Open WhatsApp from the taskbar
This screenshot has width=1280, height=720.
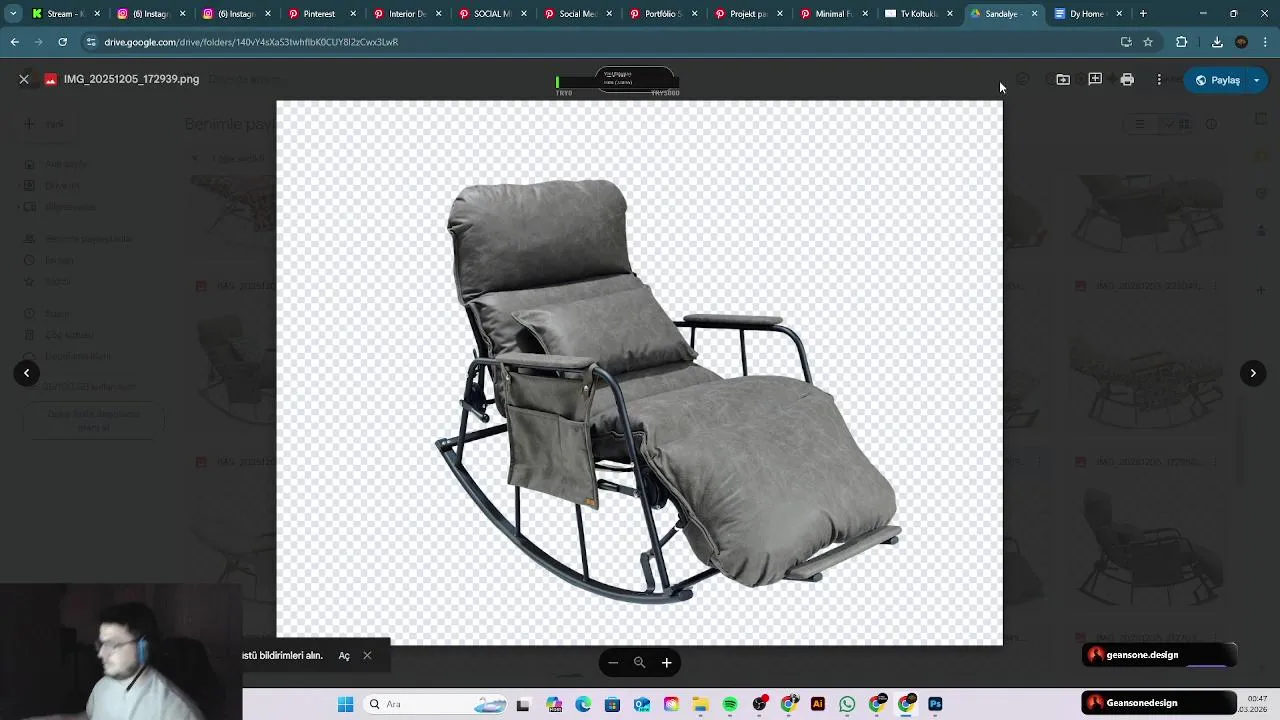(848, 704)
